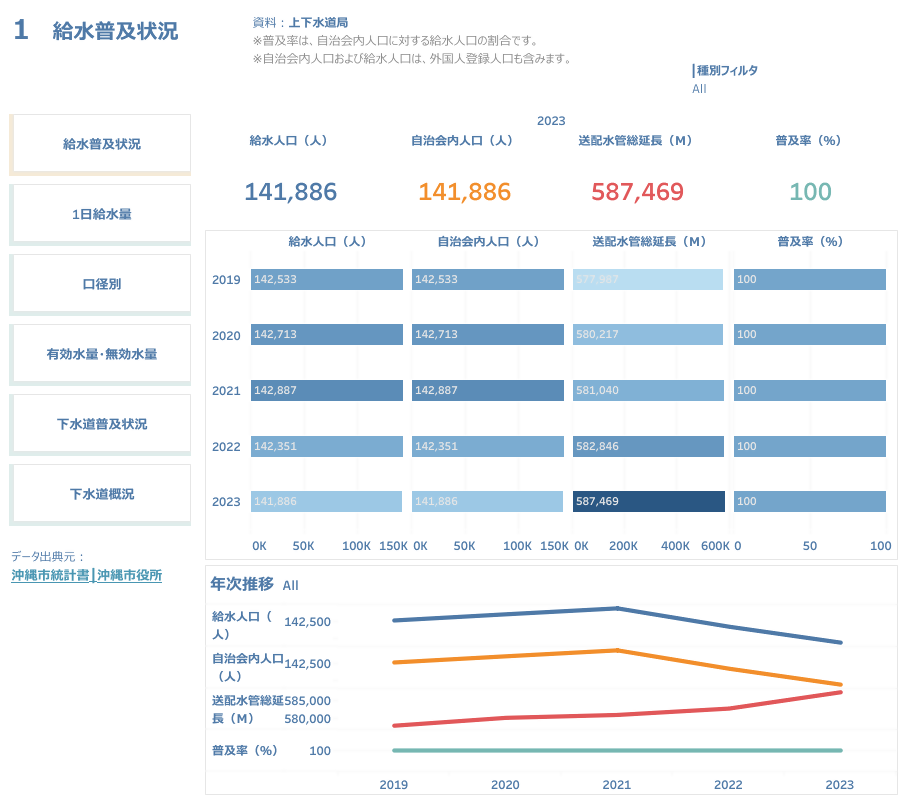Open the 給水普及状況 navigation tab

pos(101,144)
